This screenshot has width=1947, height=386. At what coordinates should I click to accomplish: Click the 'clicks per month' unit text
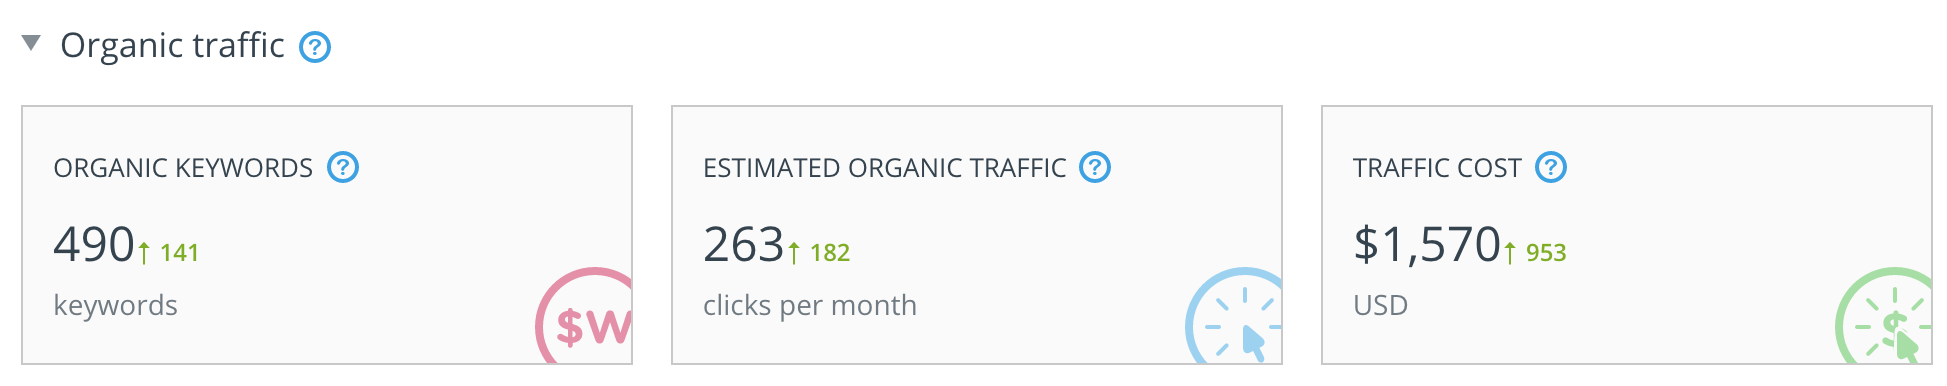pyautogui.click(x=810, y=306)
